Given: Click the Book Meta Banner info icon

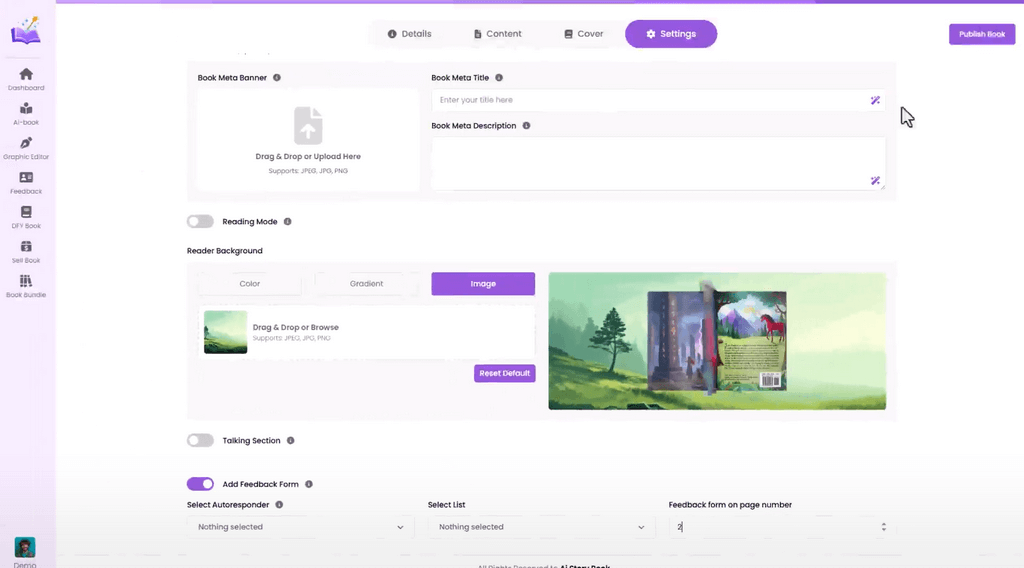Looking at the screenshot, I should click(277, 78).
